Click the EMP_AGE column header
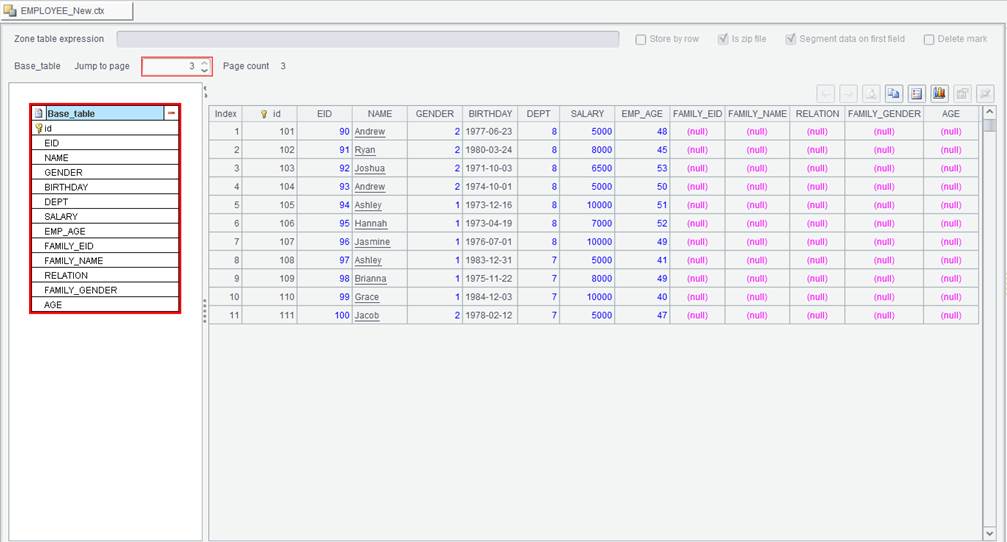Screen dimensions: 1007x542 pyautogui.click(x=642, y=114)
